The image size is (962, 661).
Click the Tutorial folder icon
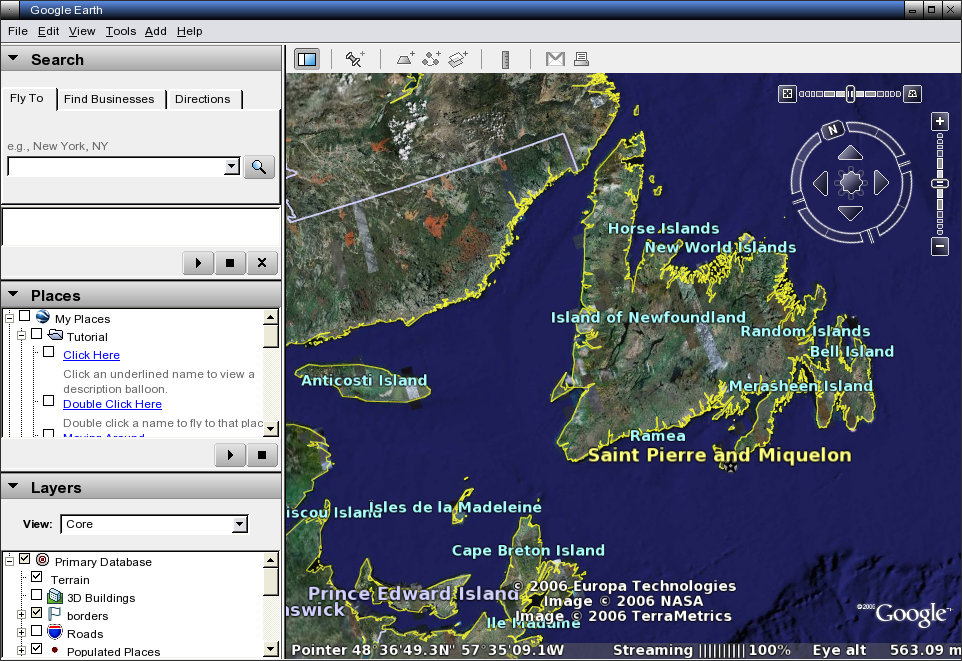point(56,335)
